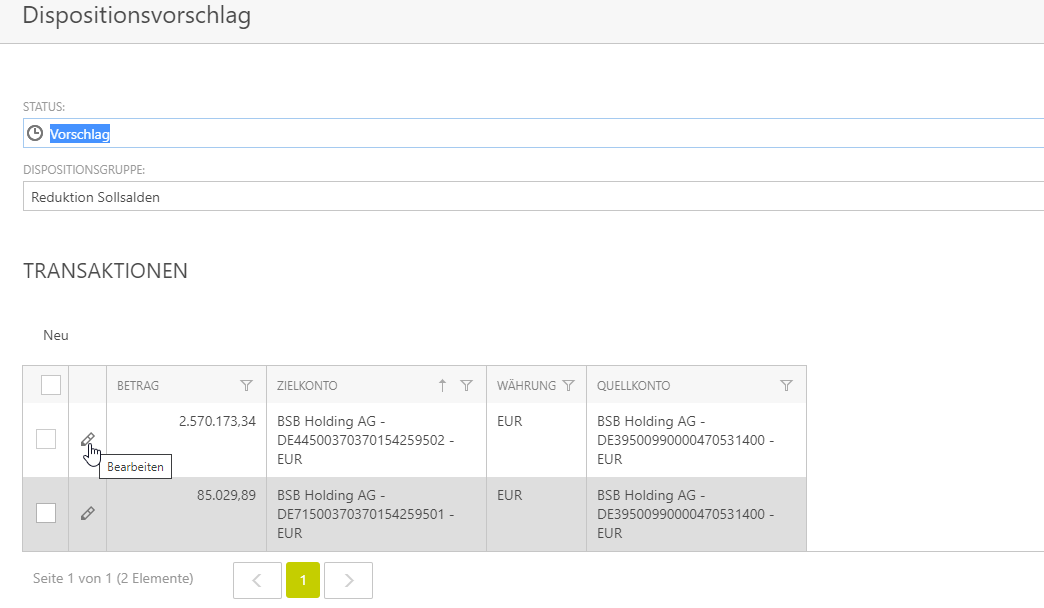Go to previous page with left chevron
1044x608 pixels.
(x=257, y=580)
